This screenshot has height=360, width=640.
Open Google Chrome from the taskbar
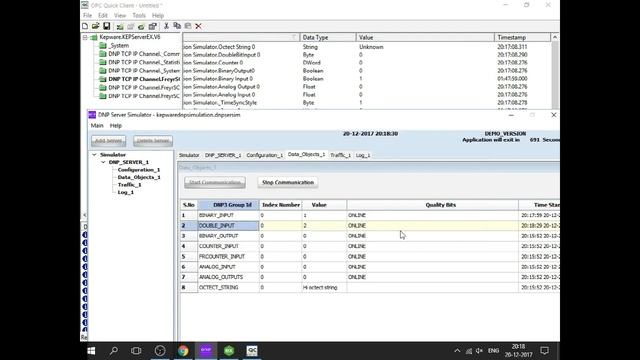[183, 351]
